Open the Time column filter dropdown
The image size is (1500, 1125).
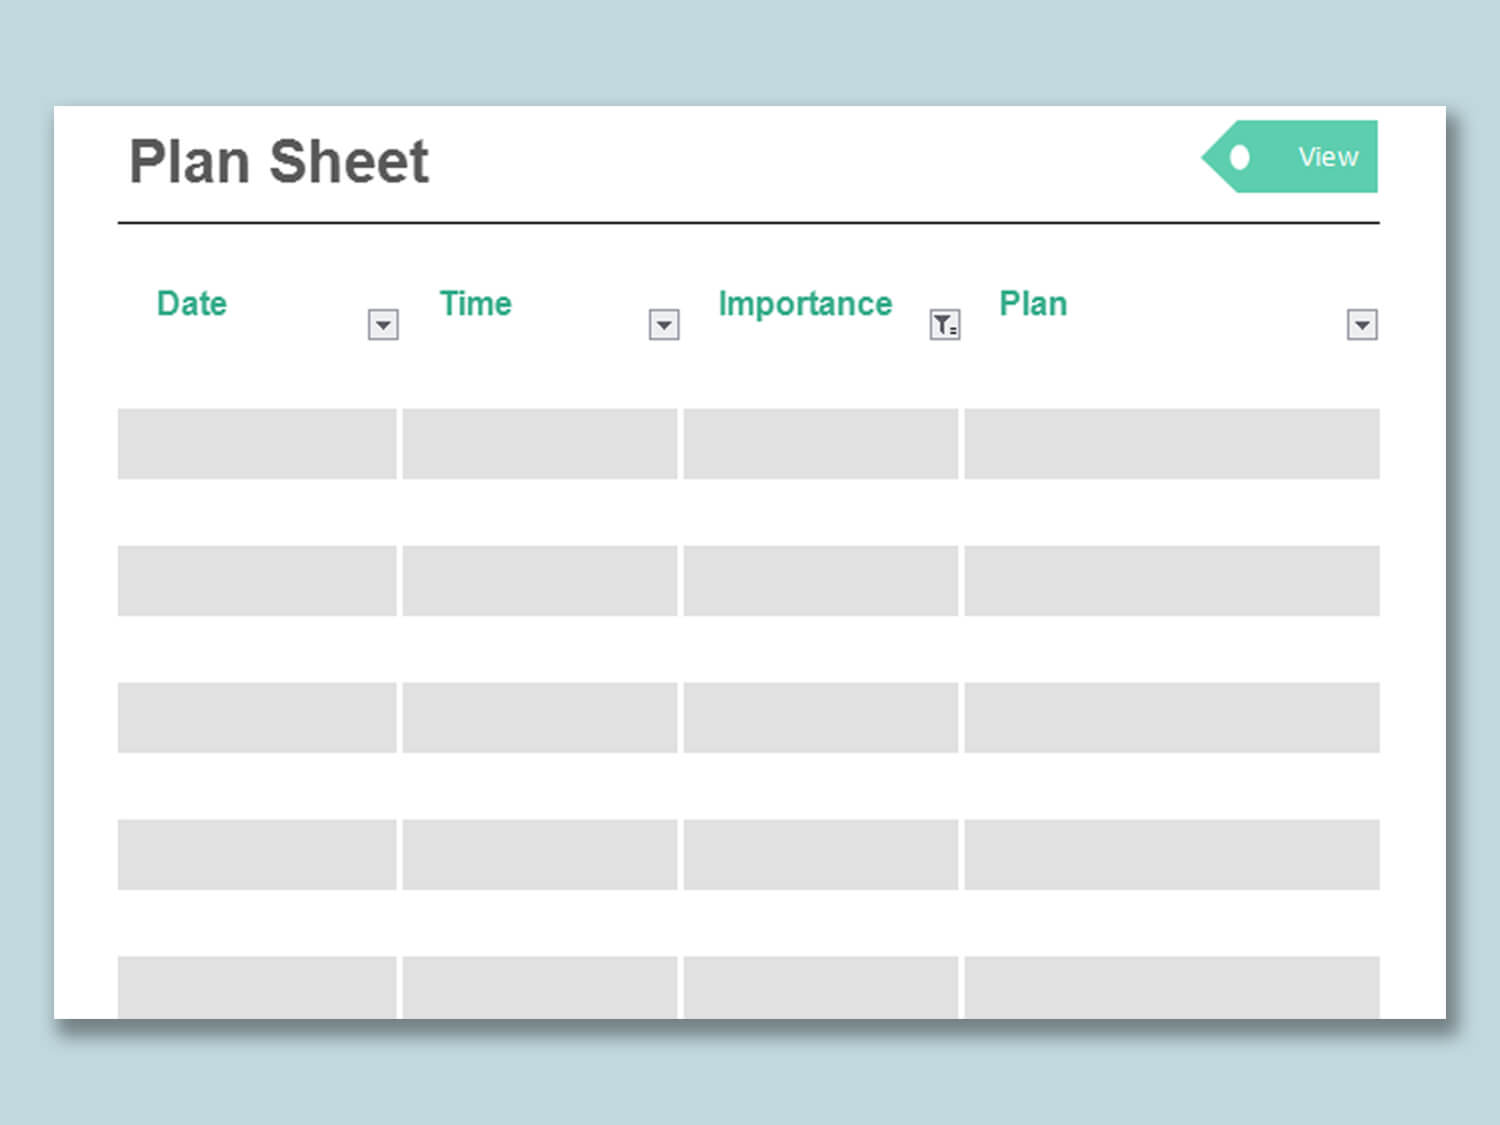coord(664,324)
